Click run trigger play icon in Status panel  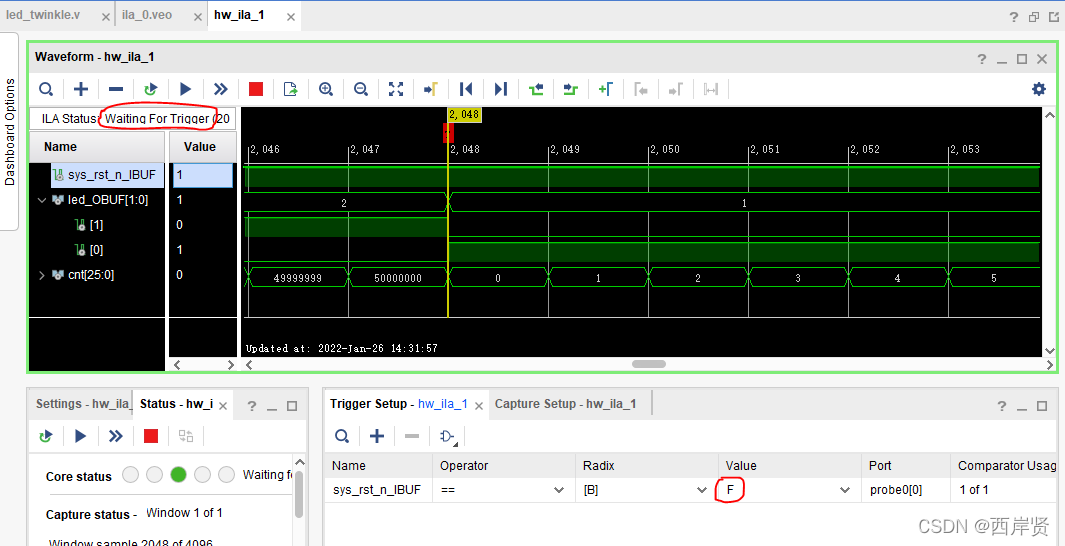pyautogui.click(x=81, y=436)
